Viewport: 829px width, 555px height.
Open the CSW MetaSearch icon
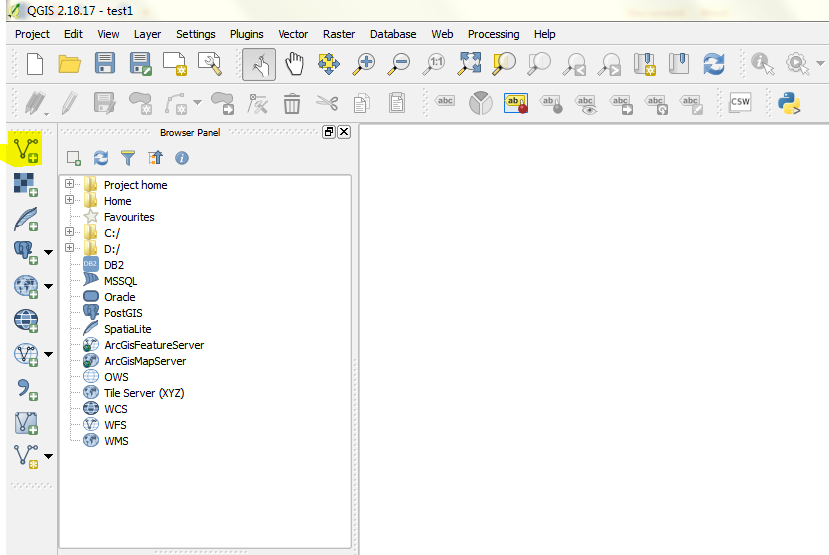(x=740, y=102)
